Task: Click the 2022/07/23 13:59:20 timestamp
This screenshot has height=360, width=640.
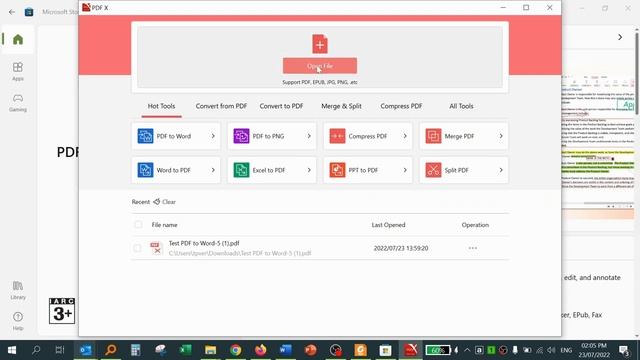Action: coord(401,248)
